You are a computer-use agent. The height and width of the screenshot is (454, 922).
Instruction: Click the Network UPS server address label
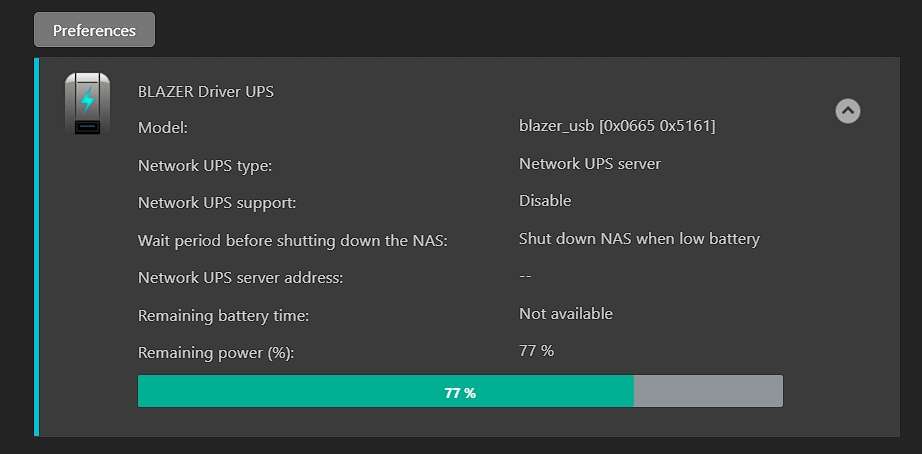point(240,278)
